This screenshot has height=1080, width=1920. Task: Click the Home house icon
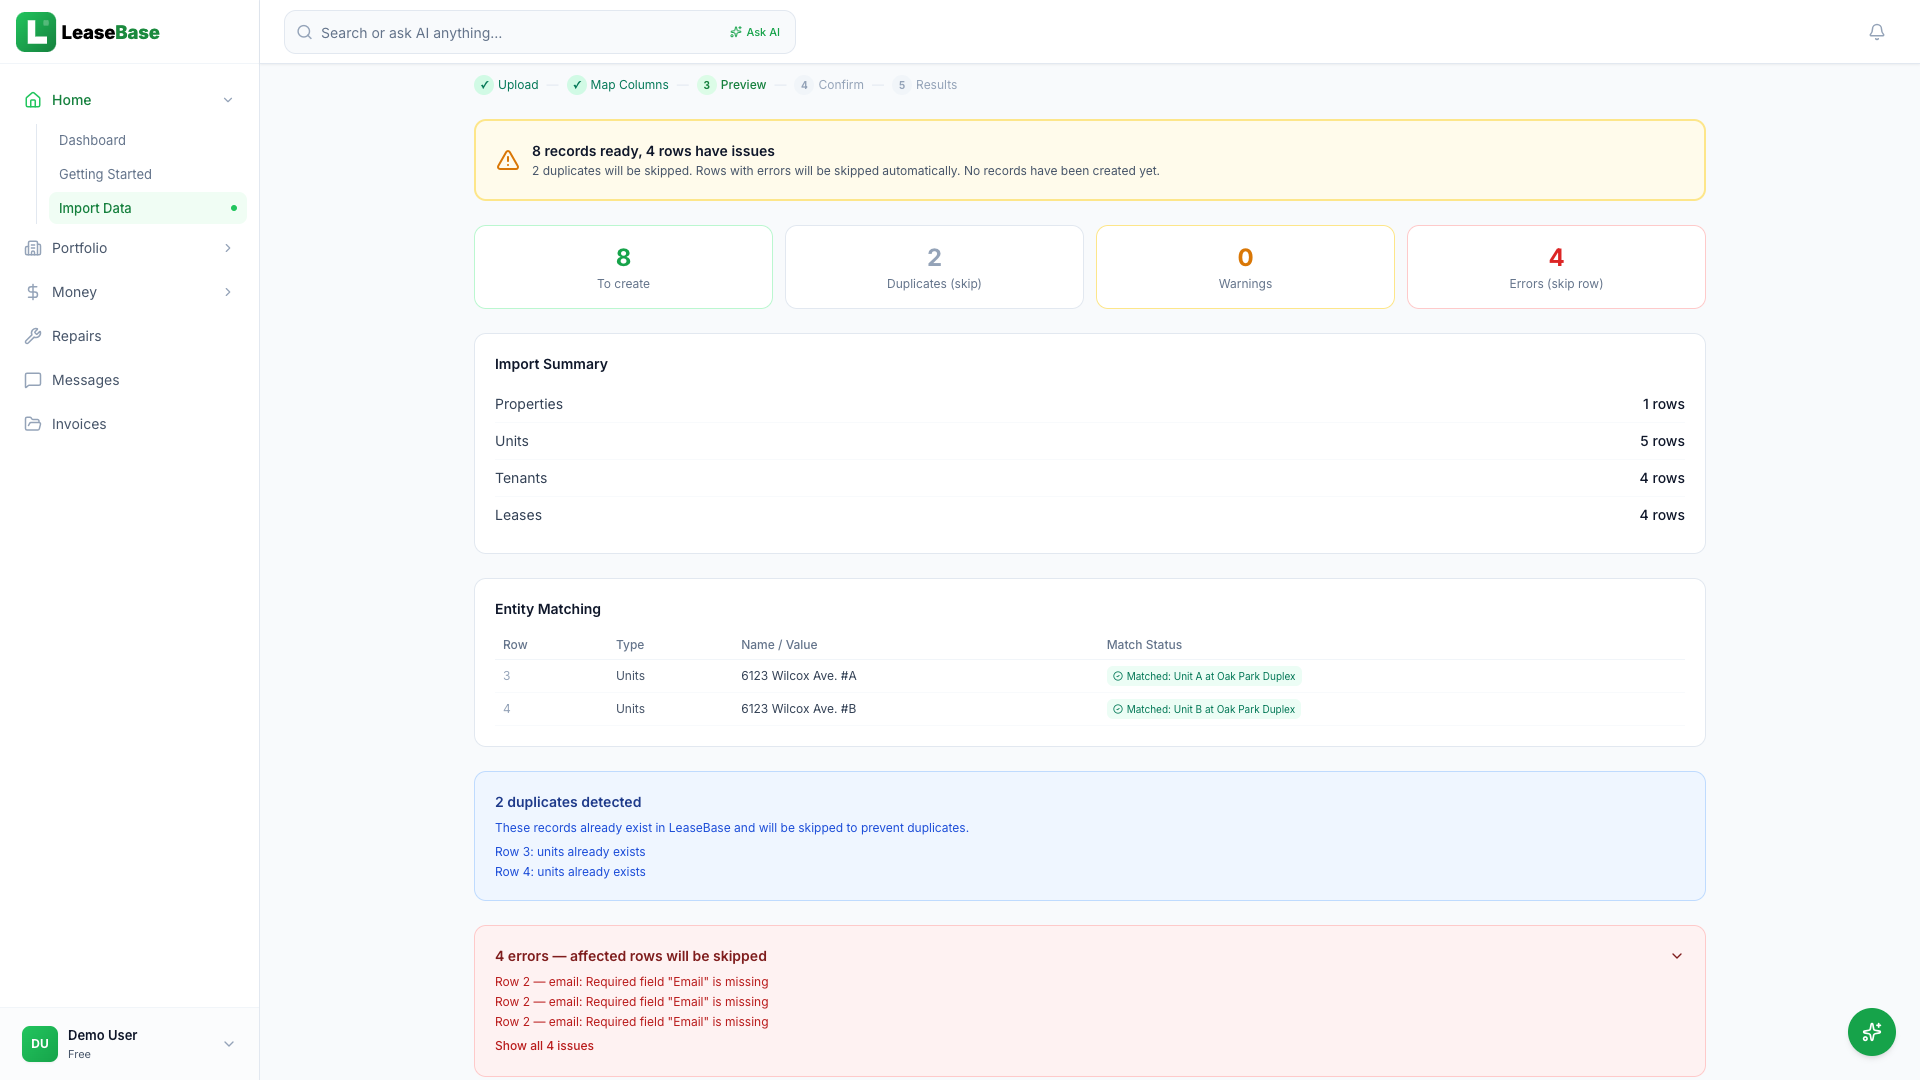coord(33,100)
